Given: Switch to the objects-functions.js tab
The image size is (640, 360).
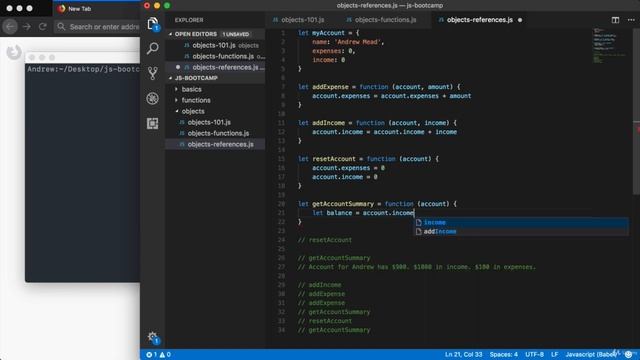Looking at the screenshot, I should 382,20.
